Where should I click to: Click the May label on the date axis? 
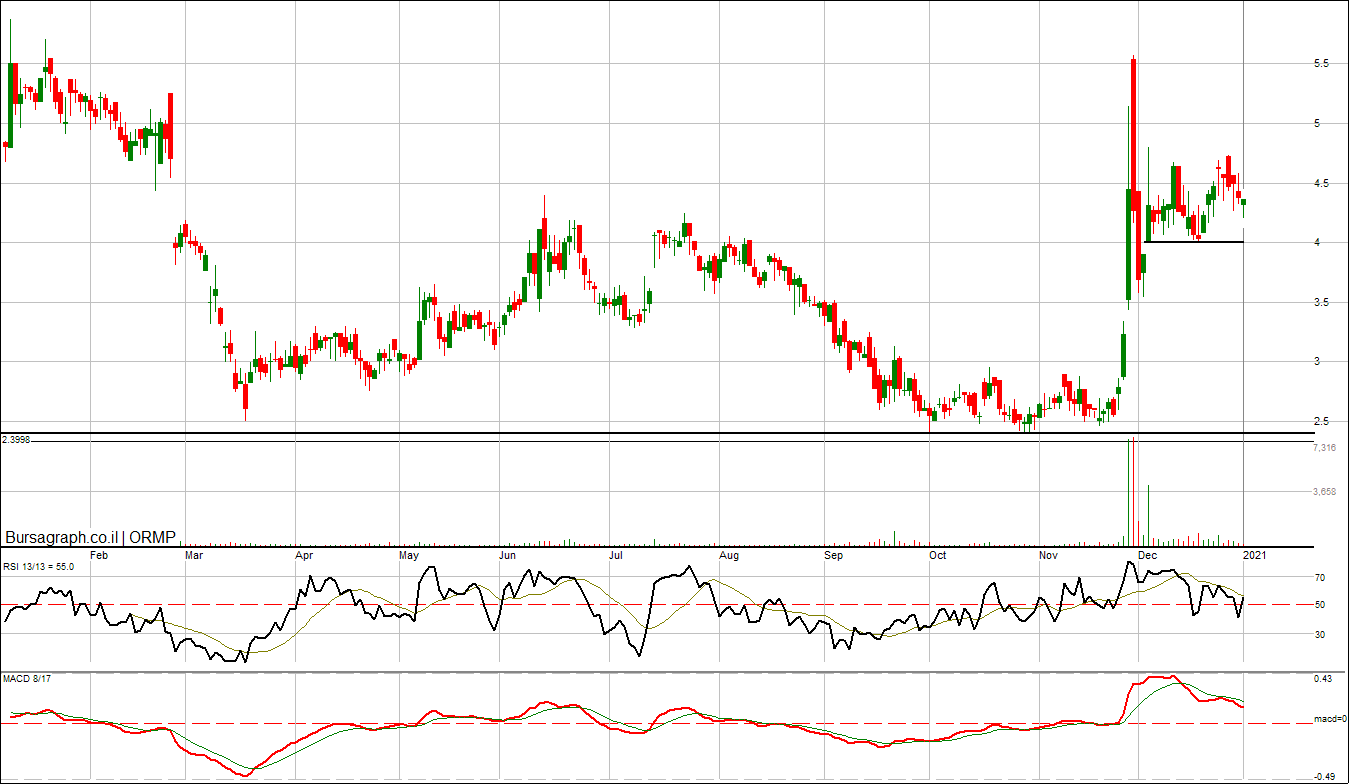pyautogui.click(x=408, y=553)
